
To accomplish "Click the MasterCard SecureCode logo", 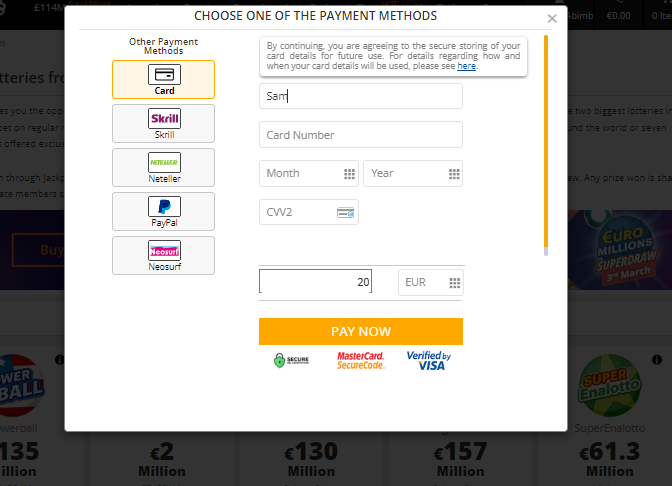I will pos(360,360).
